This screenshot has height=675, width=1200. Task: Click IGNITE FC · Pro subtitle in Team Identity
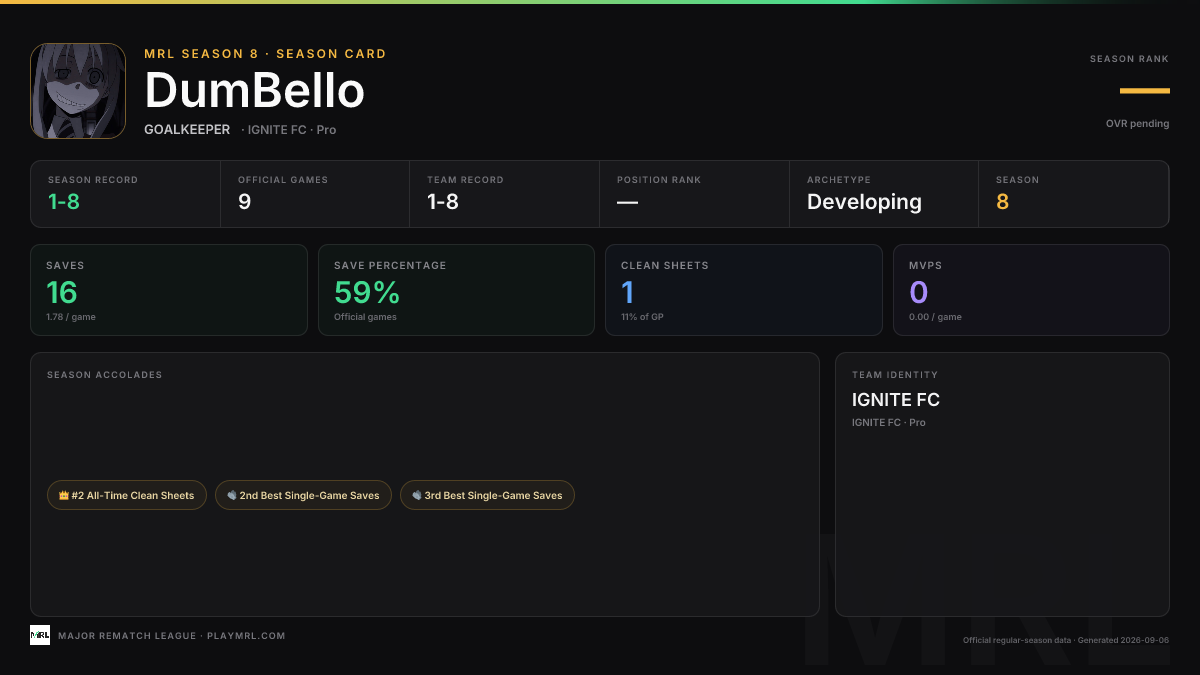click(889, 423)
